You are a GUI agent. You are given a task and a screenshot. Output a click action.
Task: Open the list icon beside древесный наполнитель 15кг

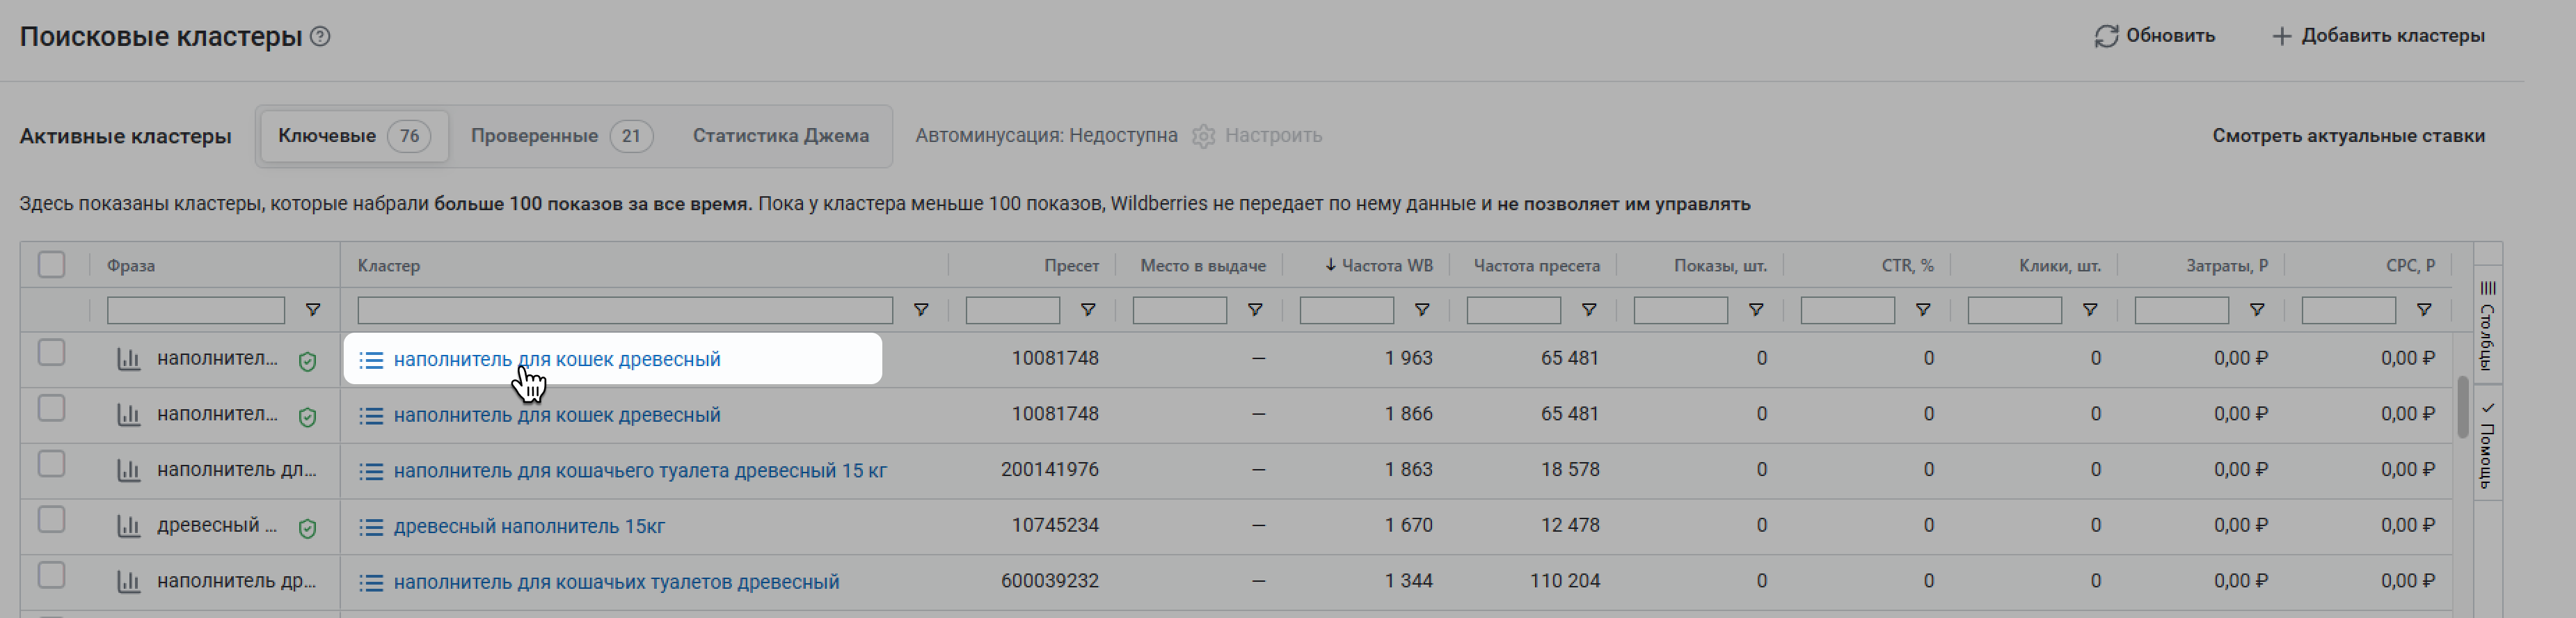[x=371, y=527]
